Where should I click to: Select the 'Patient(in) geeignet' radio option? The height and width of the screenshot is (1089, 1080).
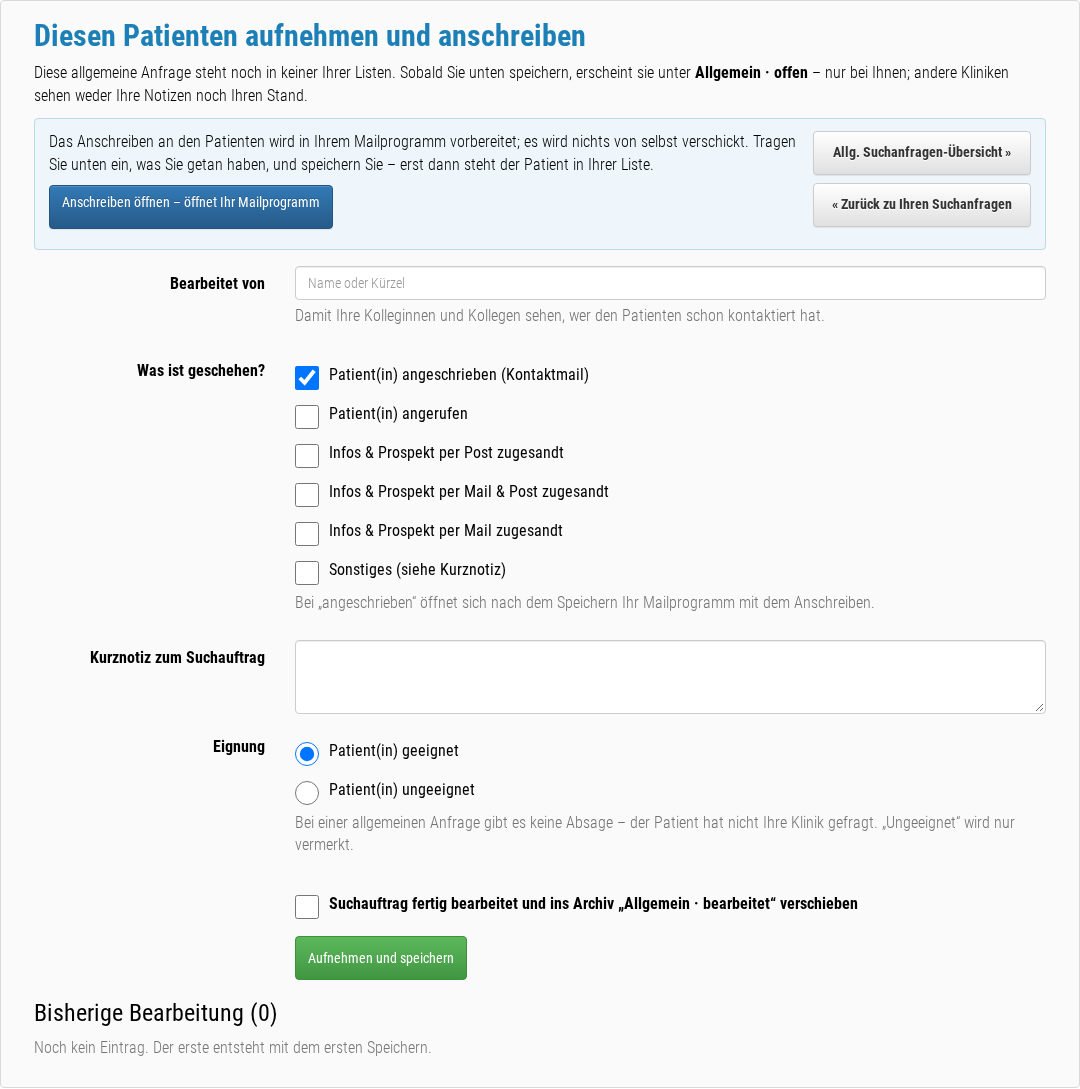(307, 754)
